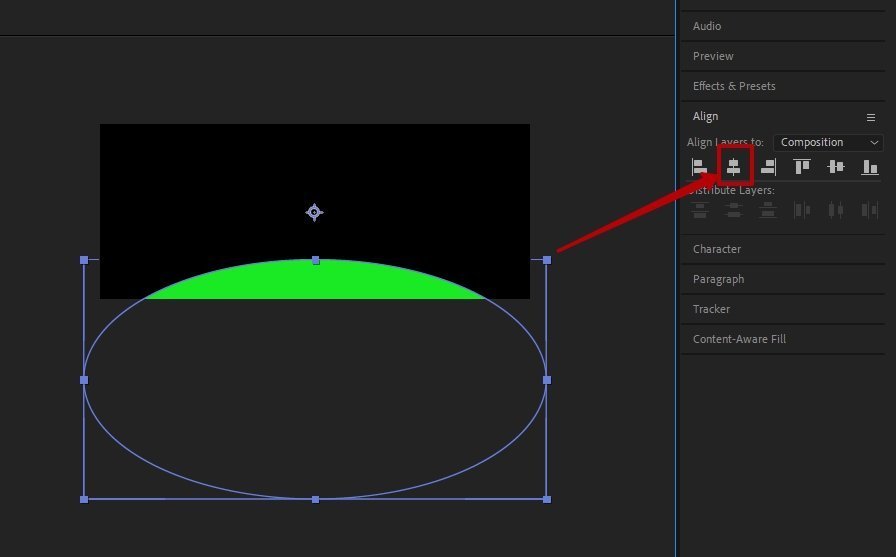Viewport: 896px width, 557px height.
Task: Click the top-center handle of the ellipse
Action: coord(315,261)
